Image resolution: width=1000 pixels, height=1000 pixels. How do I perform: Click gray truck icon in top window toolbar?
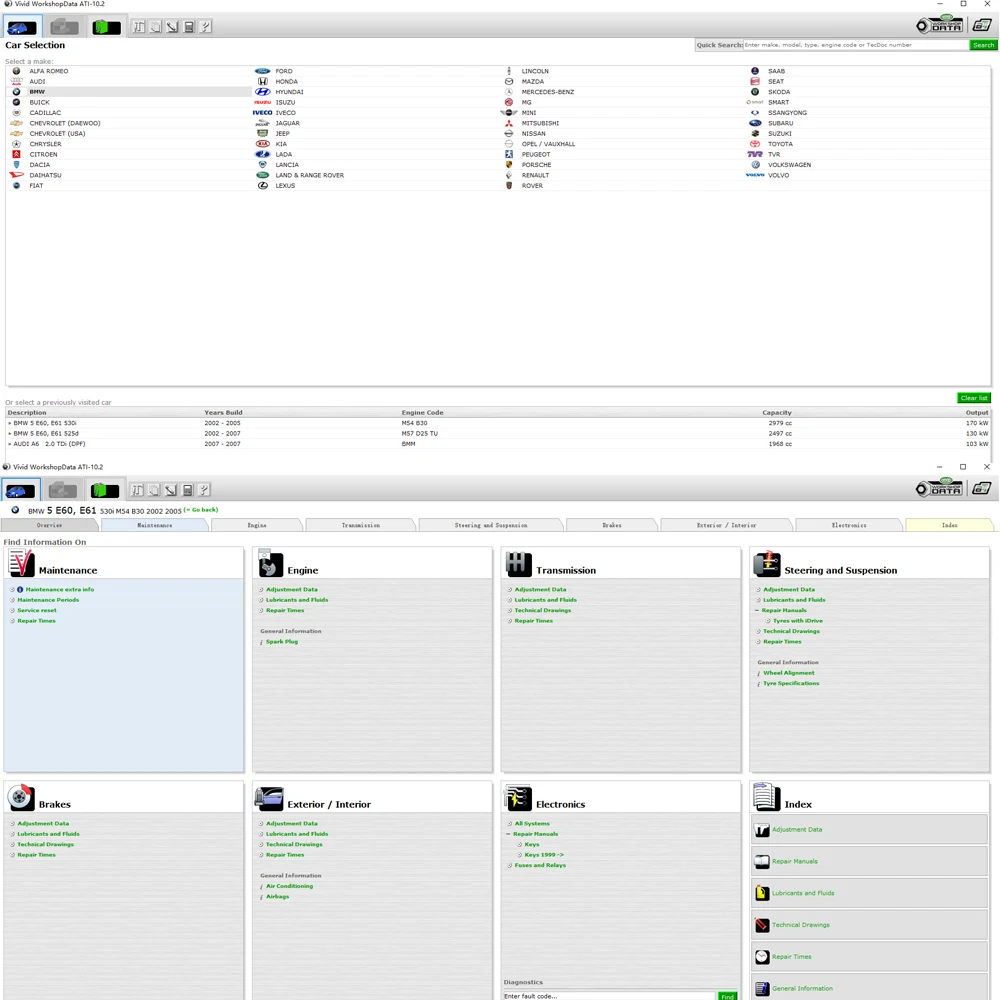tap(64, 27)
